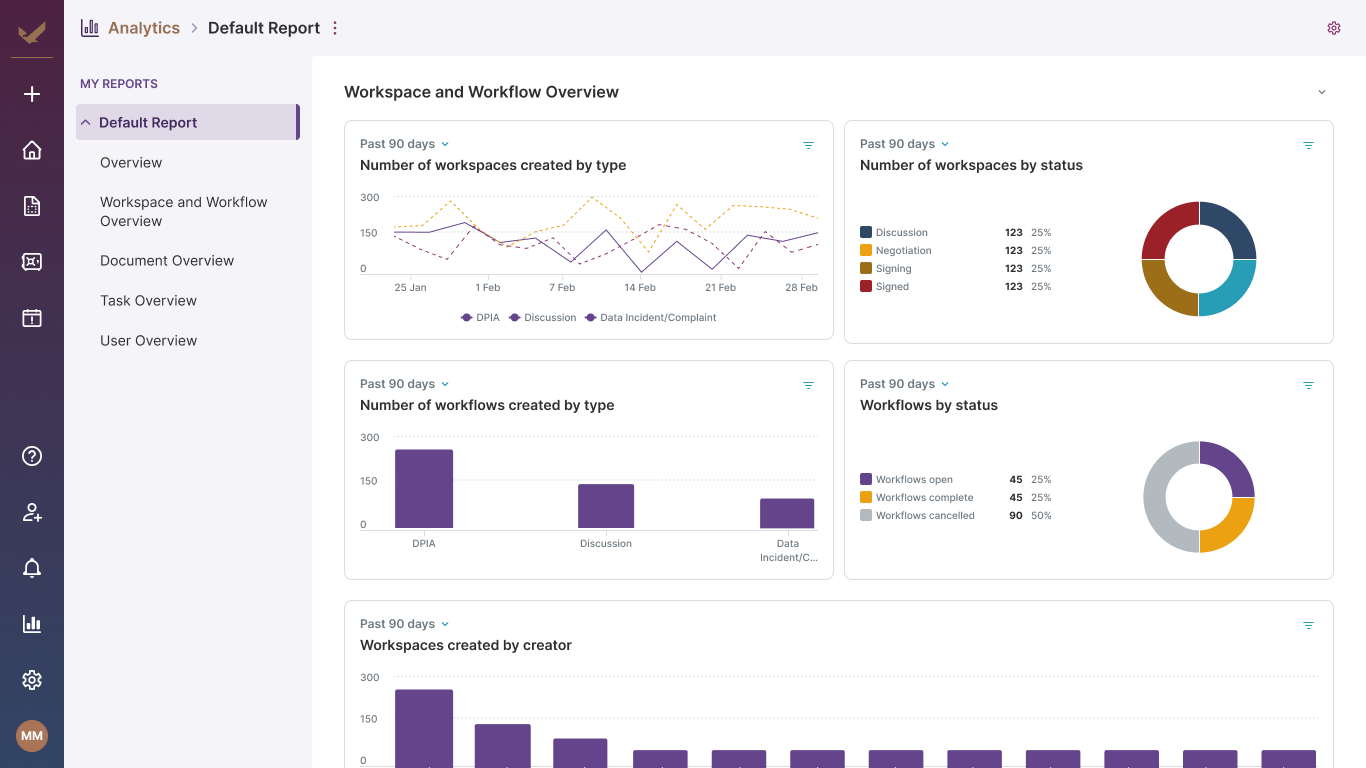Select Default Report in My Reports

(188, 122)
